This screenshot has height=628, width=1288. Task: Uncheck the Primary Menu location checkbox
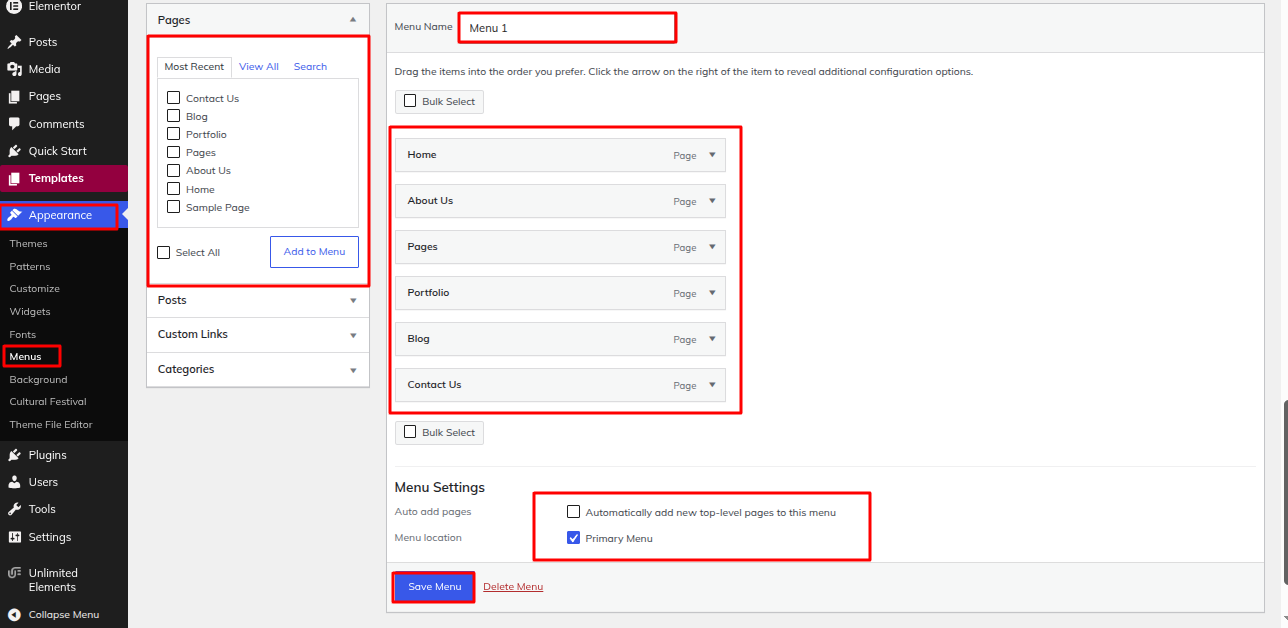pyautogui.click(x=574, y=538)
